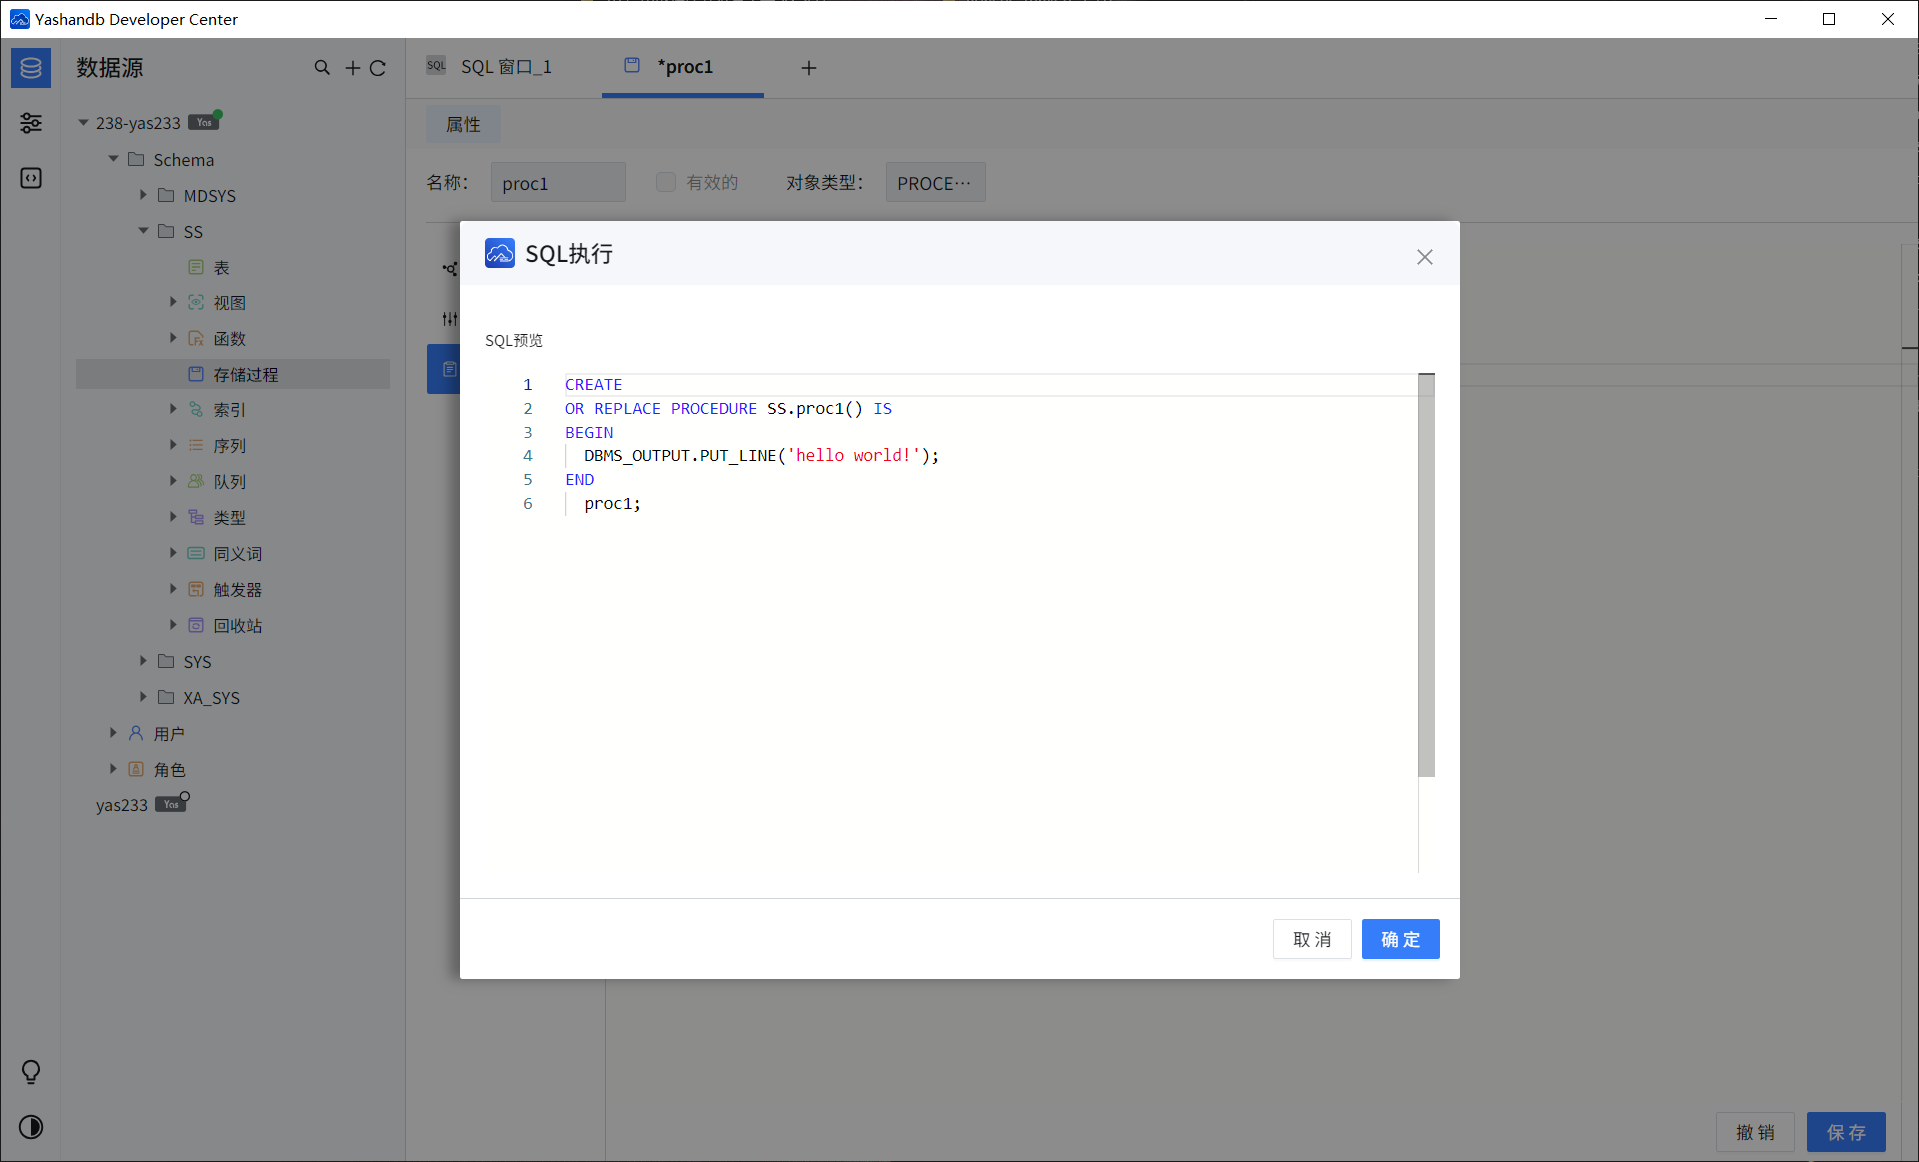This screenshot has width=1919, height=1162.
Task: Expand the 用户 node
Action: coord(113,733)
